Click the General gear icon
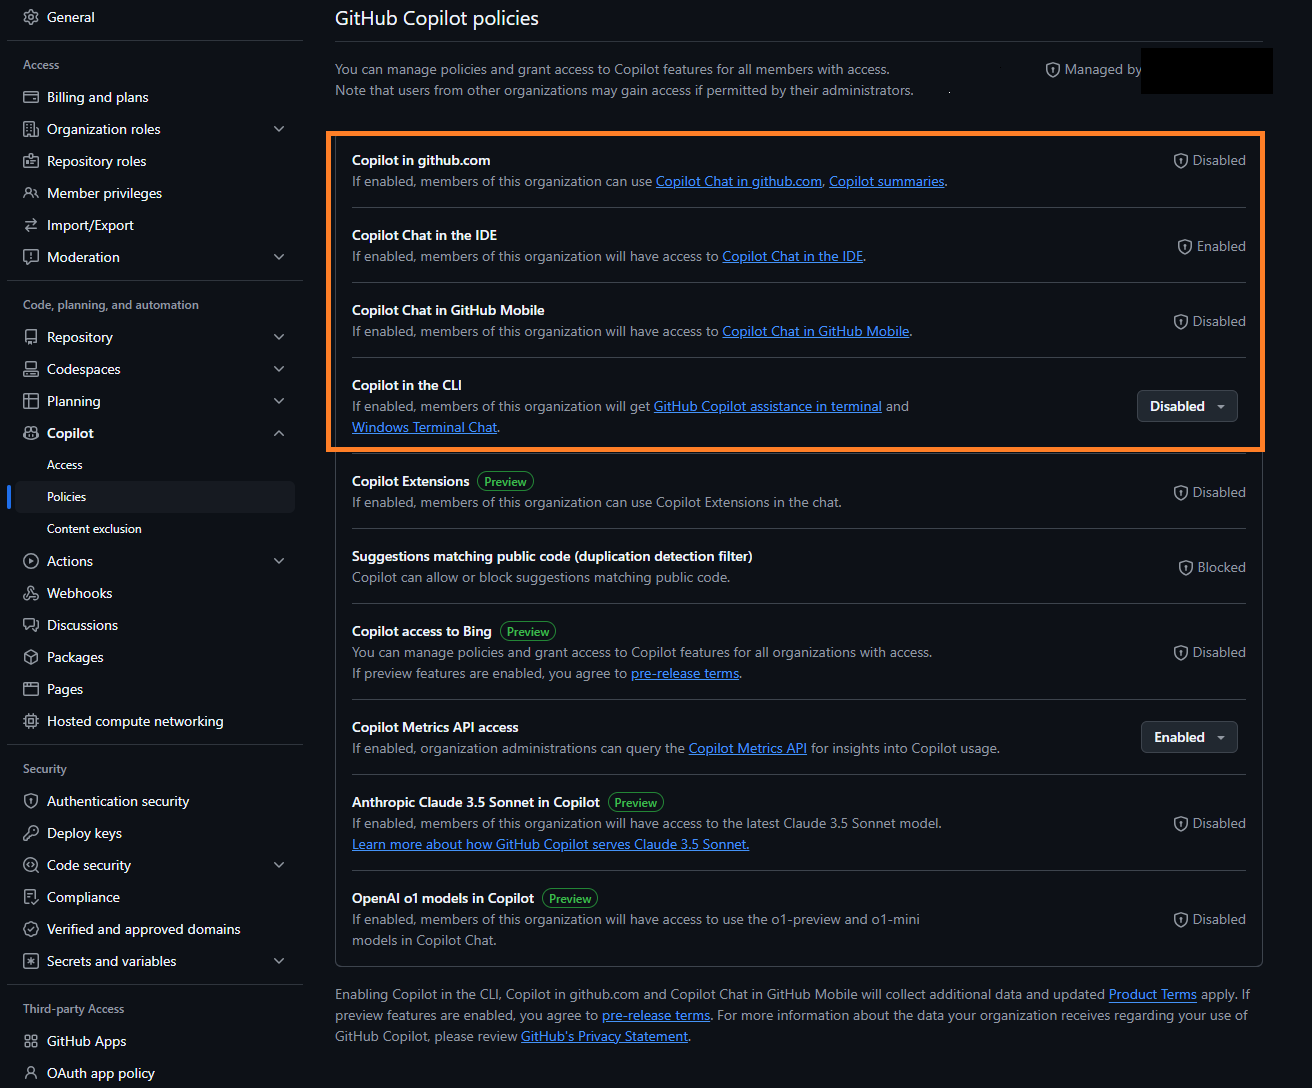 click(x=31, y=17)
